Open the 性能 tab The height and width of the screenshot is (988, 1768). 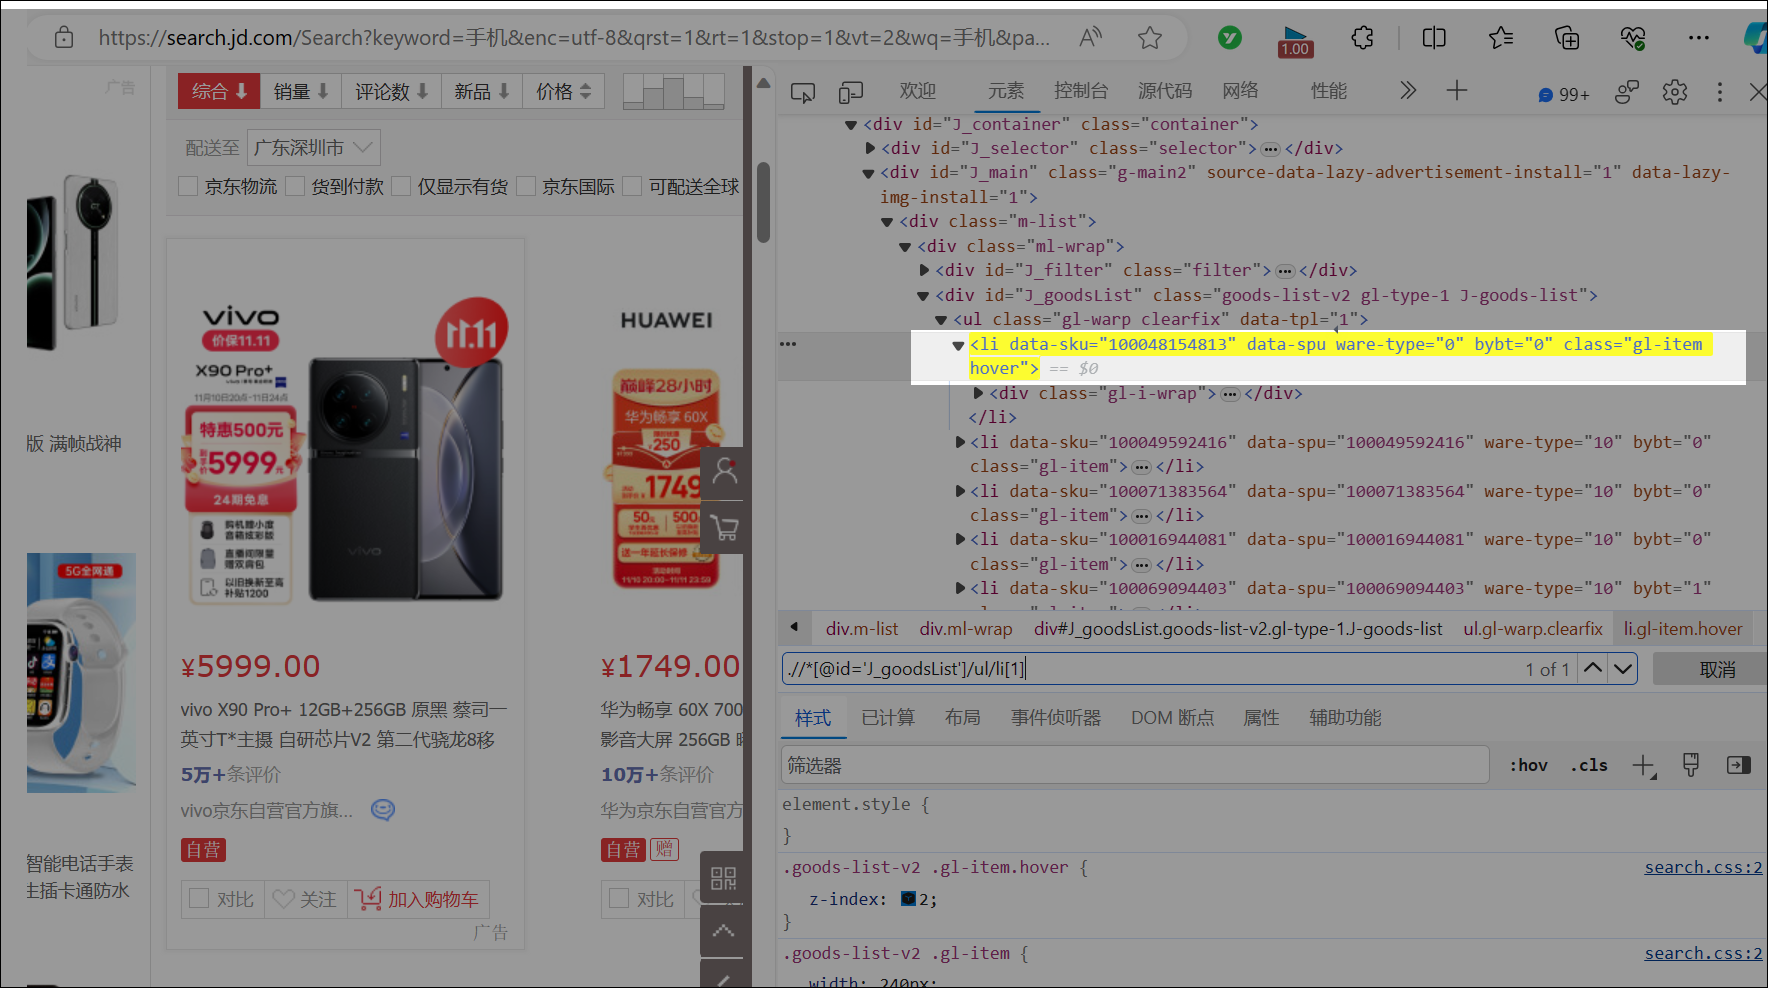1329,91
